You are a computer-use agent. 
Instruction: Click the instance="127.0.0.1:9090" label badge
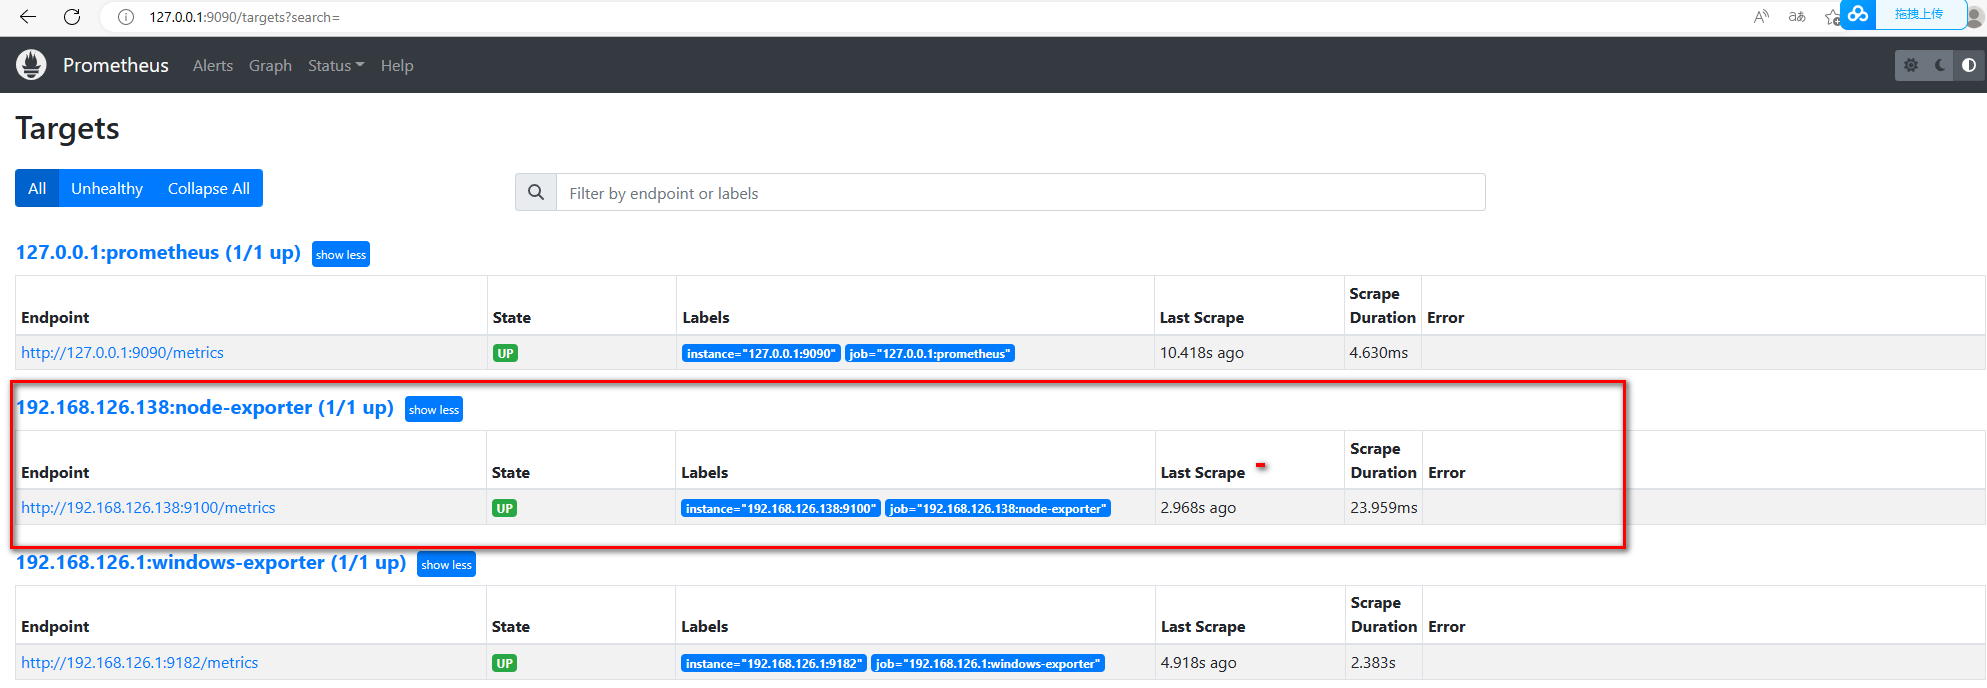coord(761,353)
